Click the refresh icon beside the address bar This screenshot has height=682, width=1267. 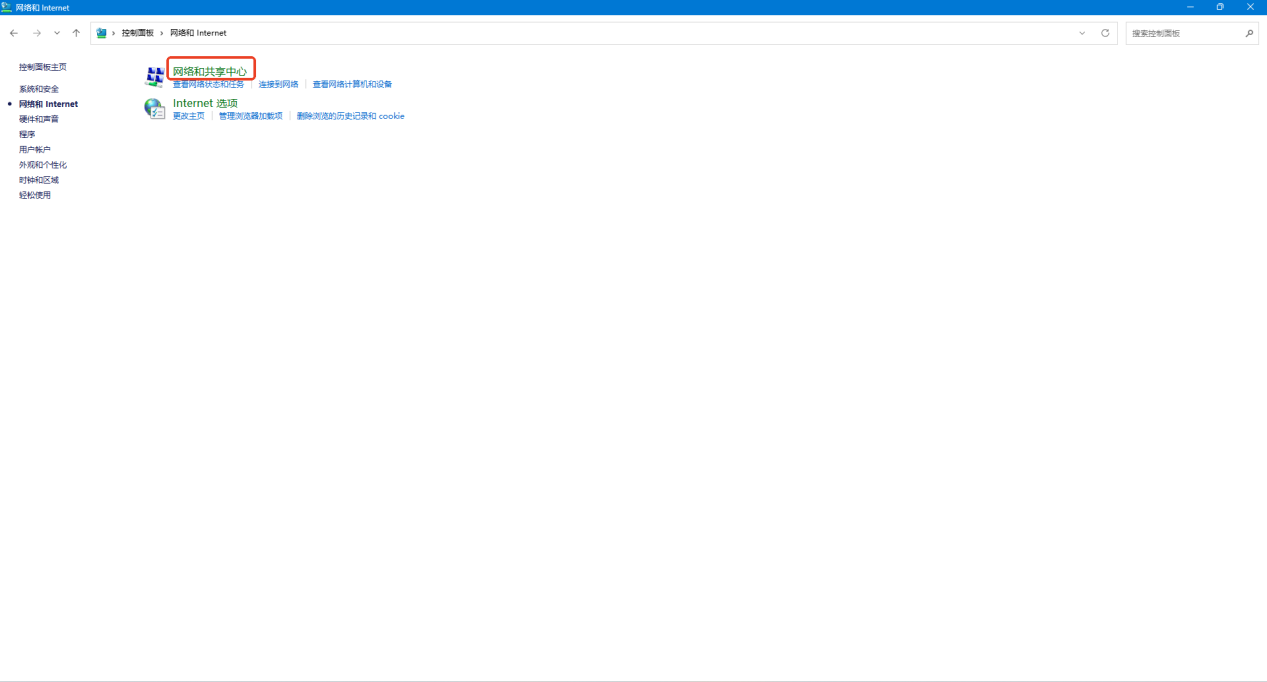click(x=1105, y=33)
